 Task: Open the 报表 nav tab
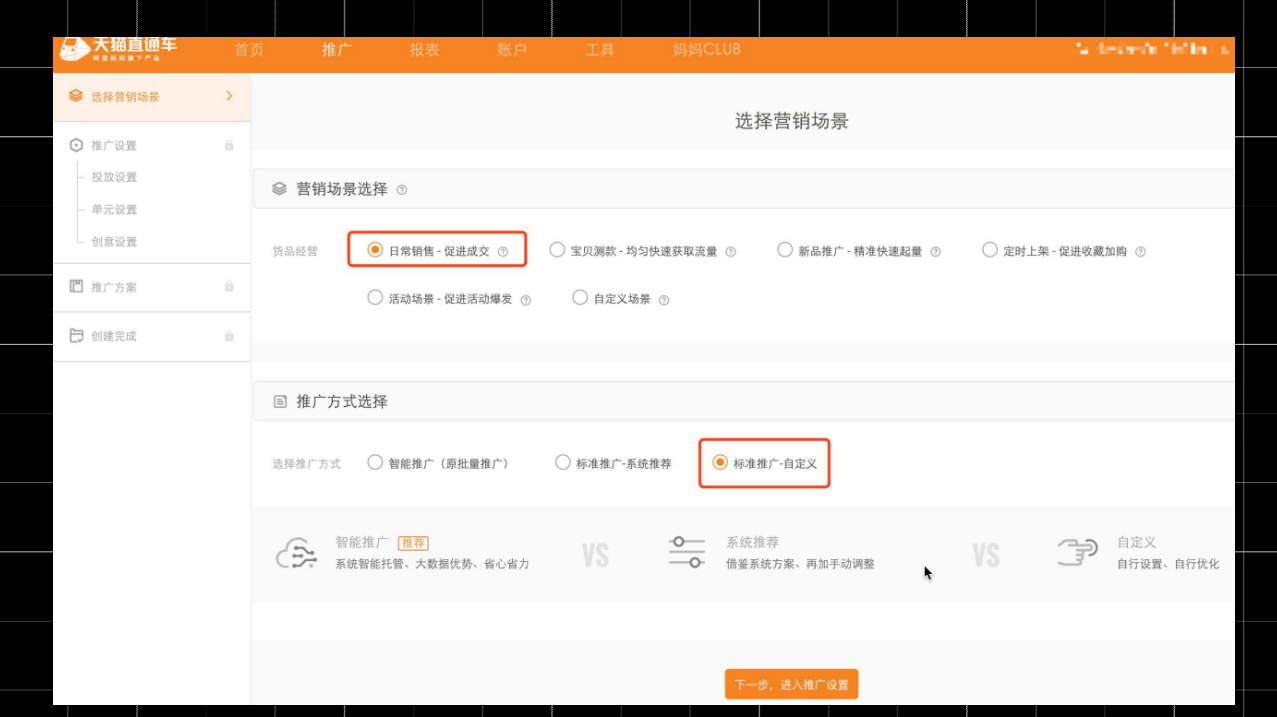point(425,49)
